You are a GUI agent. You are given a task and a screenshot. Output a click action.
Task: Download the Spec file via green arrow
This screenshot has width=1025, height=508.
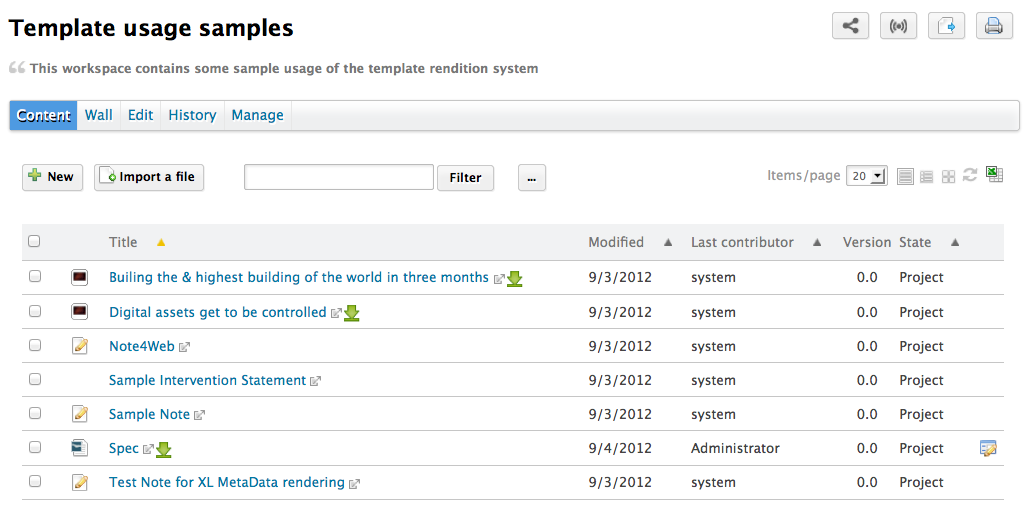click(164, 449)
